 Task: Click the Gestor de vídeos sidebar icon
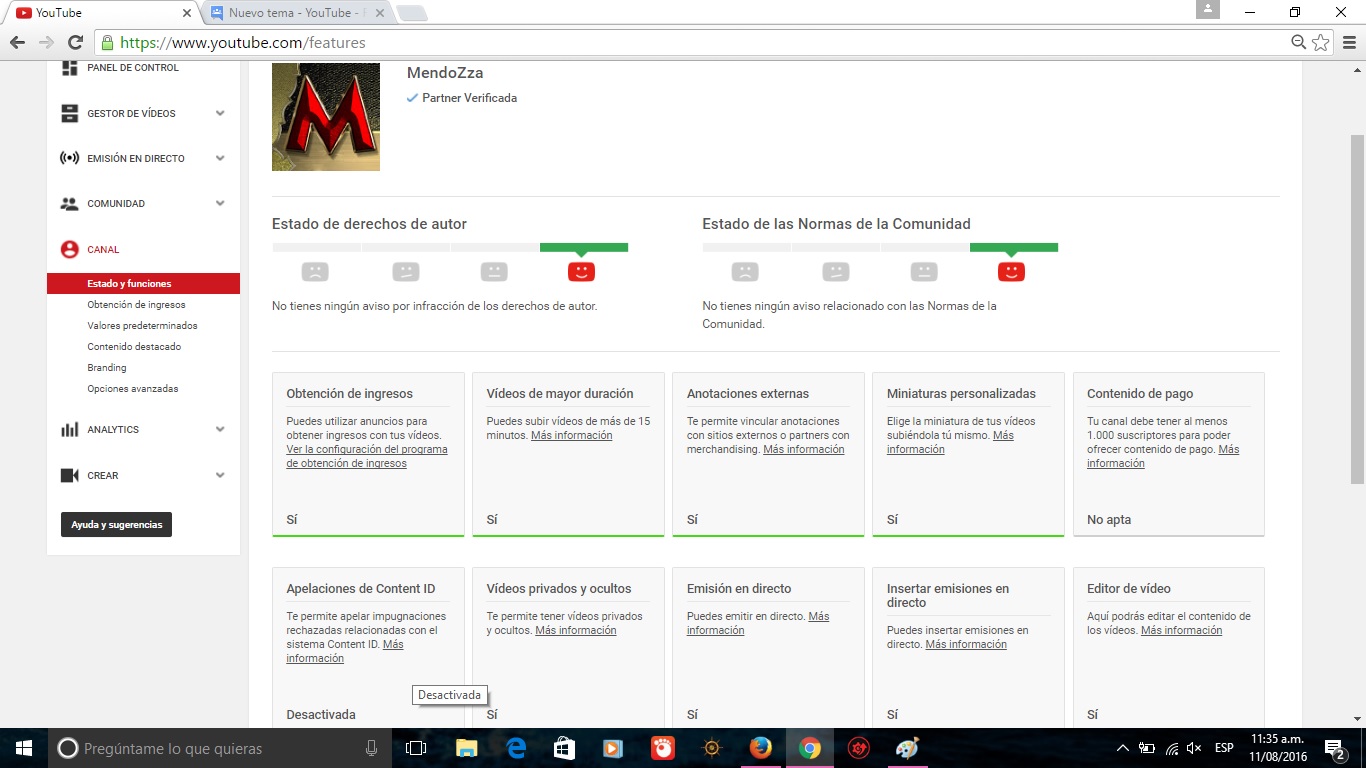click(69, 113)
